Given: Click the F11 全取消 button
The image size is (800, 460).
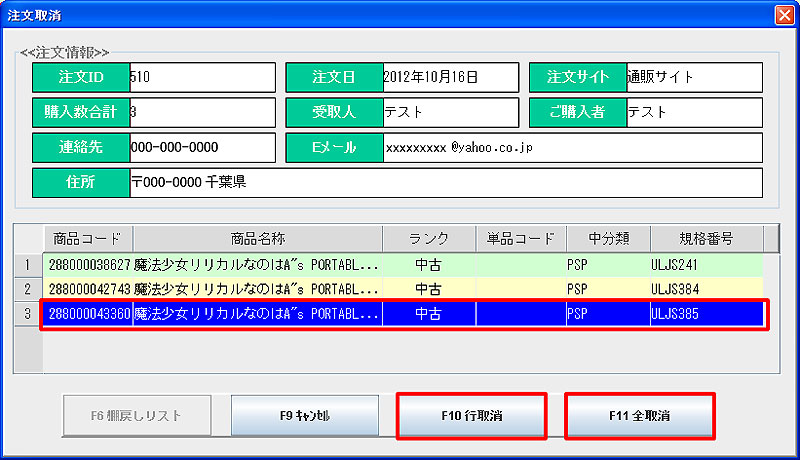Looking at the screenshot, I should click(639, 415).
